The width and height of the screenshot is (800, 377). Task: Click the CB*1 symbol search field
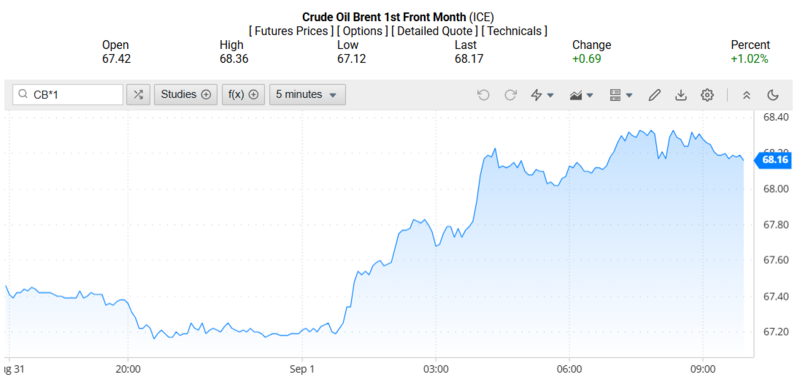point(68,94)
